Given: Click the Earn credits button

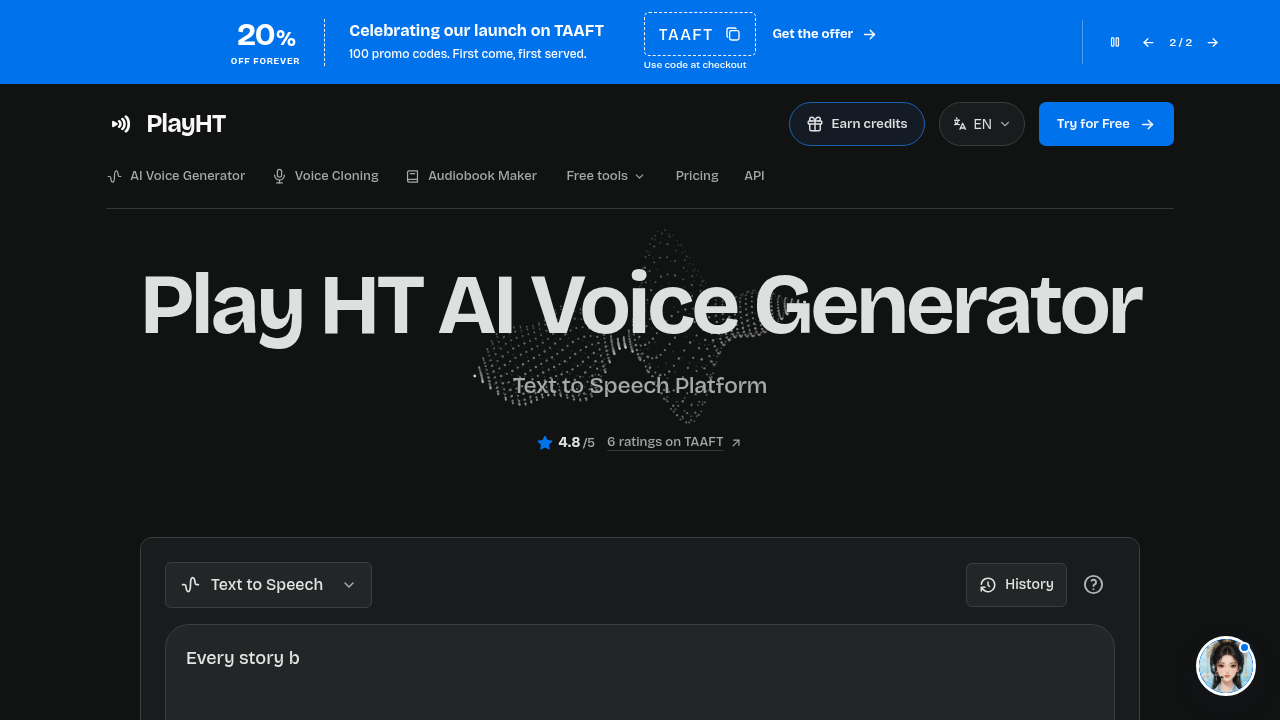Looking at the screenshot, I should tap(857, 124).
